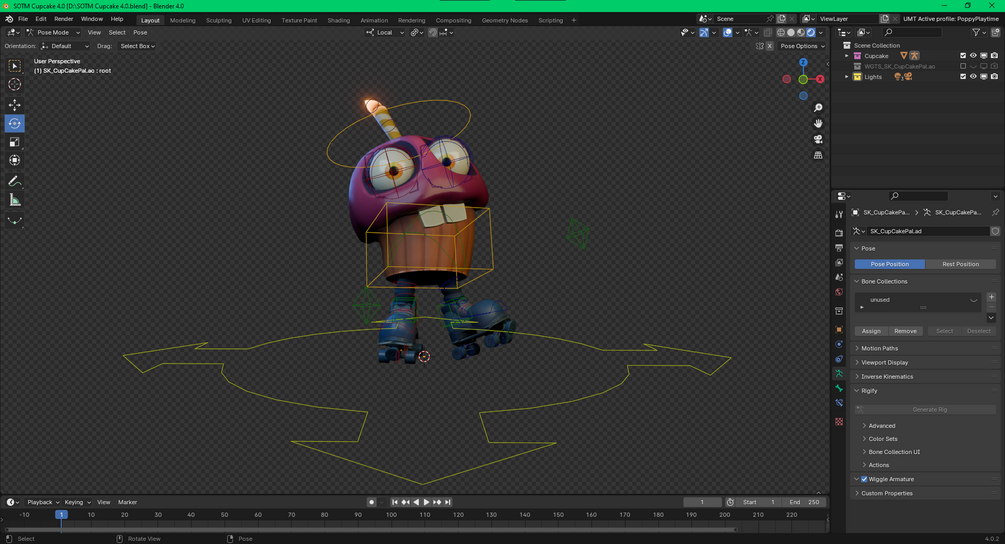
Task: Click the viewport zoom magnifier icon
Action: [818, 108]
